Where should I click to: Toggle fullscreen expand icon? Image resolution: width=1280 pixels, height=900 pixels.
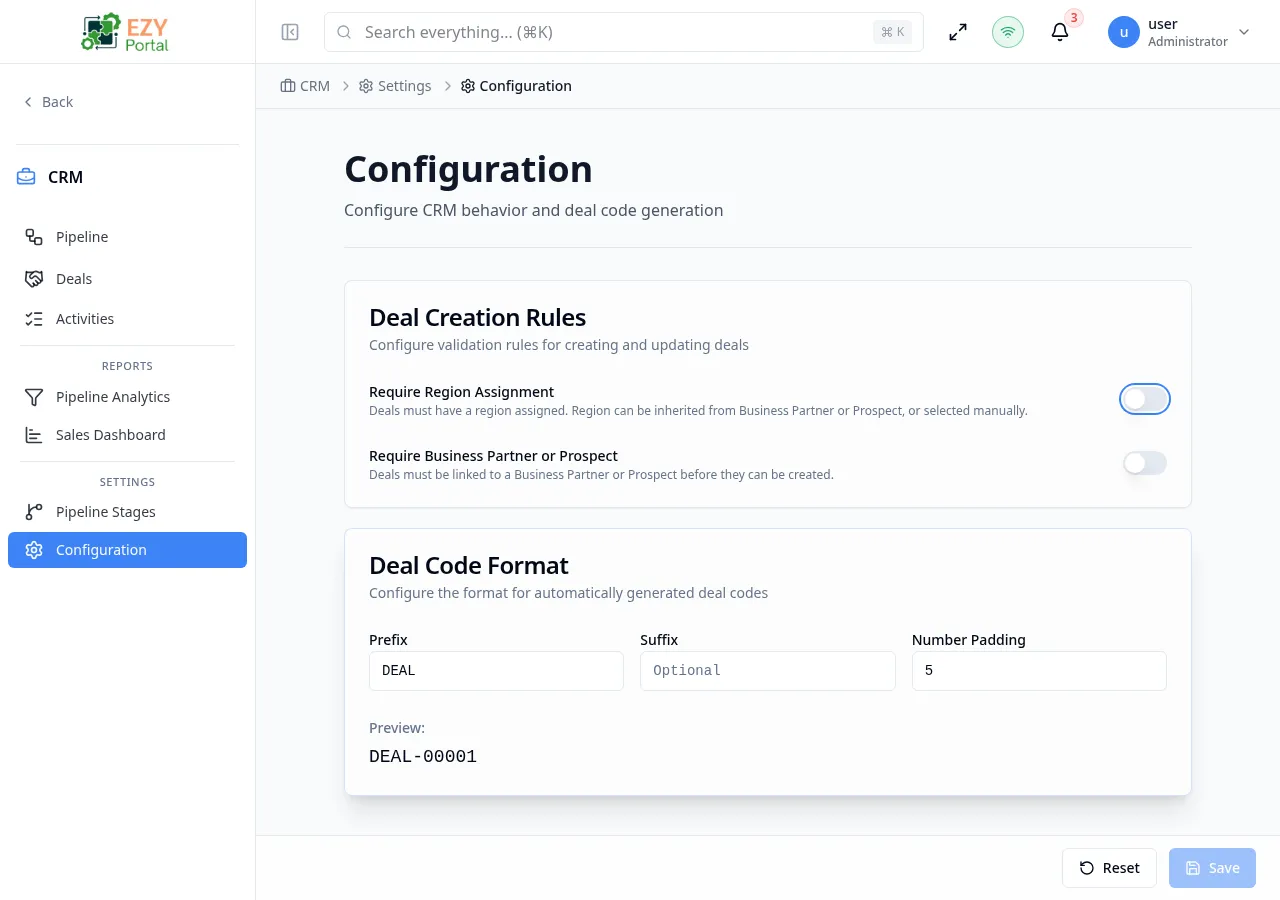958,32
